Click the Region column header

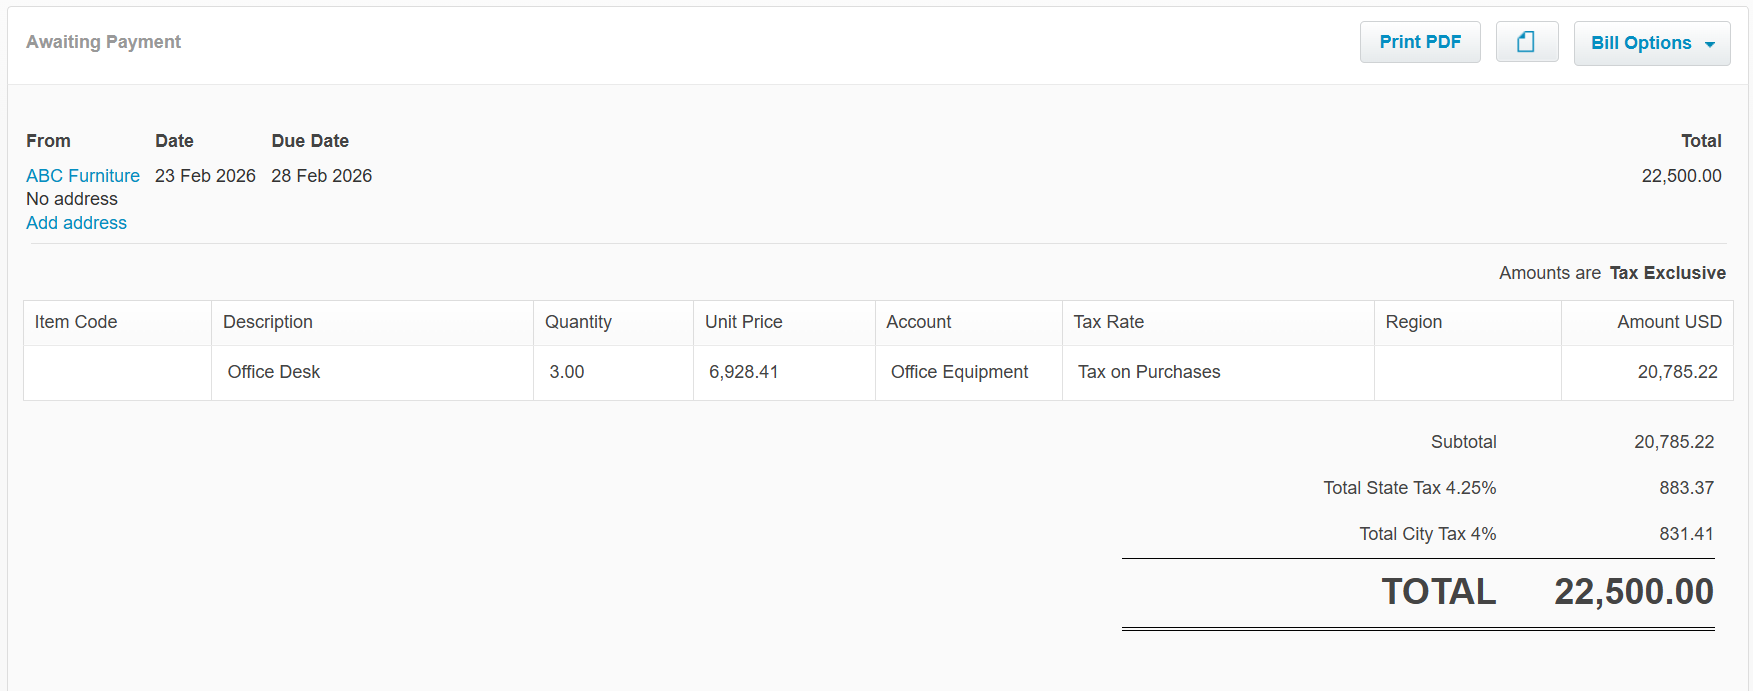1413,322
